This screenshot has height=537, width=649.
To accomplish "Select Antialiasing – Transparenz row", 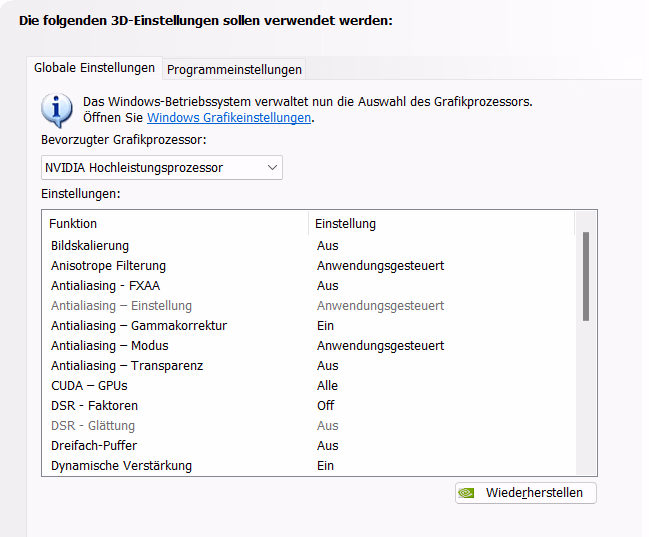I will coord(309,366).
